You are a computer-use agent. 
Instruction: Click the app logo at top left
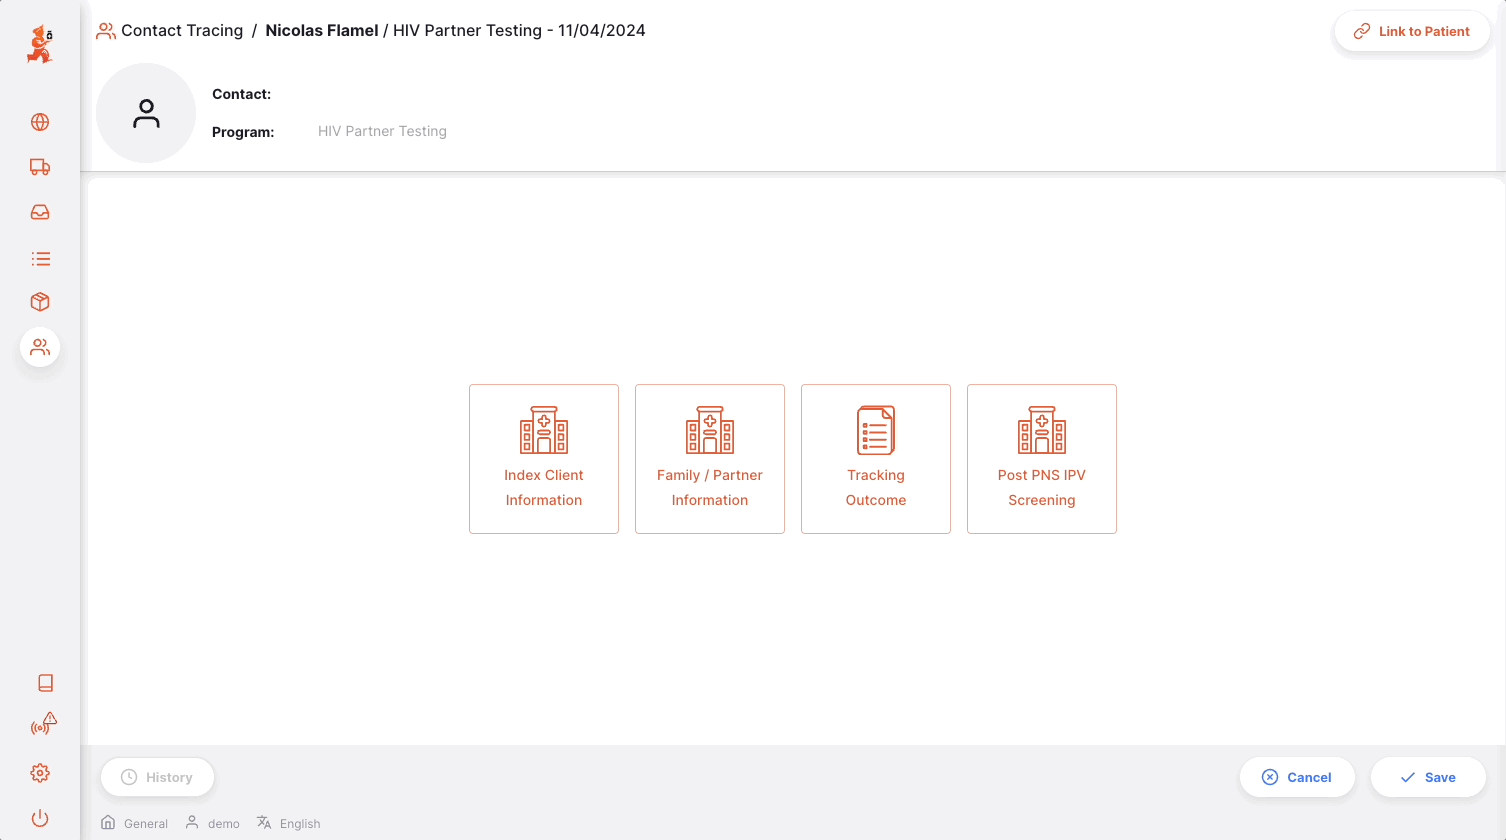pos(40,45)
